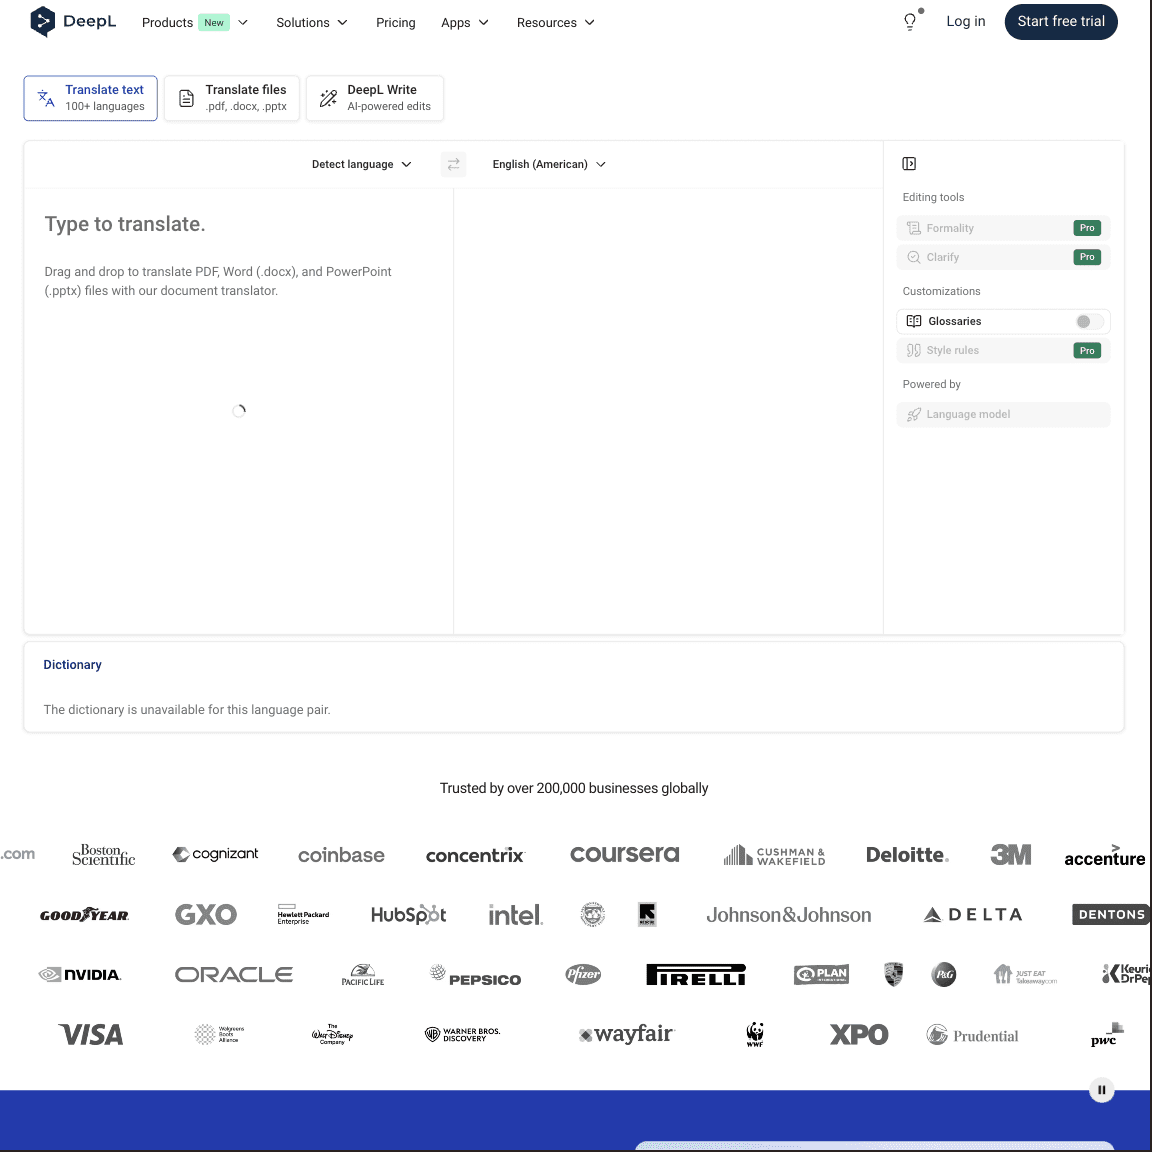The height and width of the screenshot is (1152, 1152).
Task: Click the Clarify Pro badge
Action: pyautogui.click(x=1087, y=257)
